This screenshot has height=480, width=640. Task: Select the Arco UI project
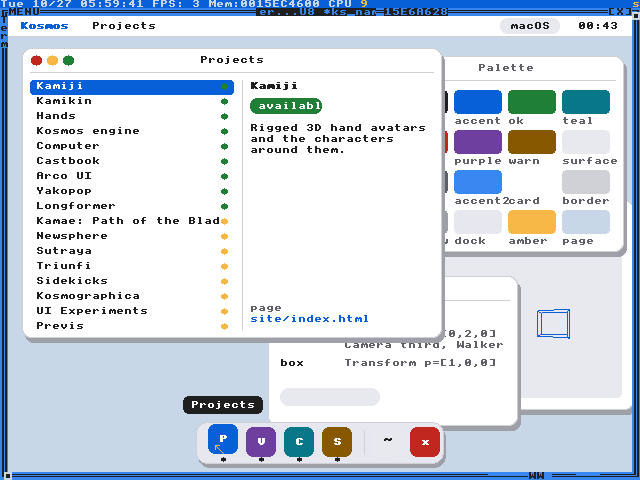[132, 176]
